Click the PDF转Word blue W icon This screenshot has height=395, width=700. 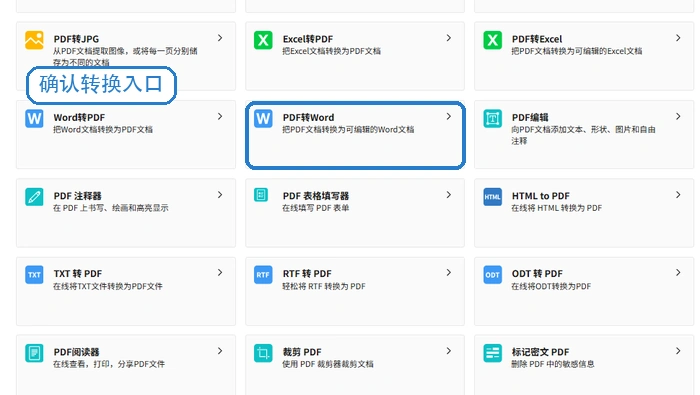tap(263, 119)
